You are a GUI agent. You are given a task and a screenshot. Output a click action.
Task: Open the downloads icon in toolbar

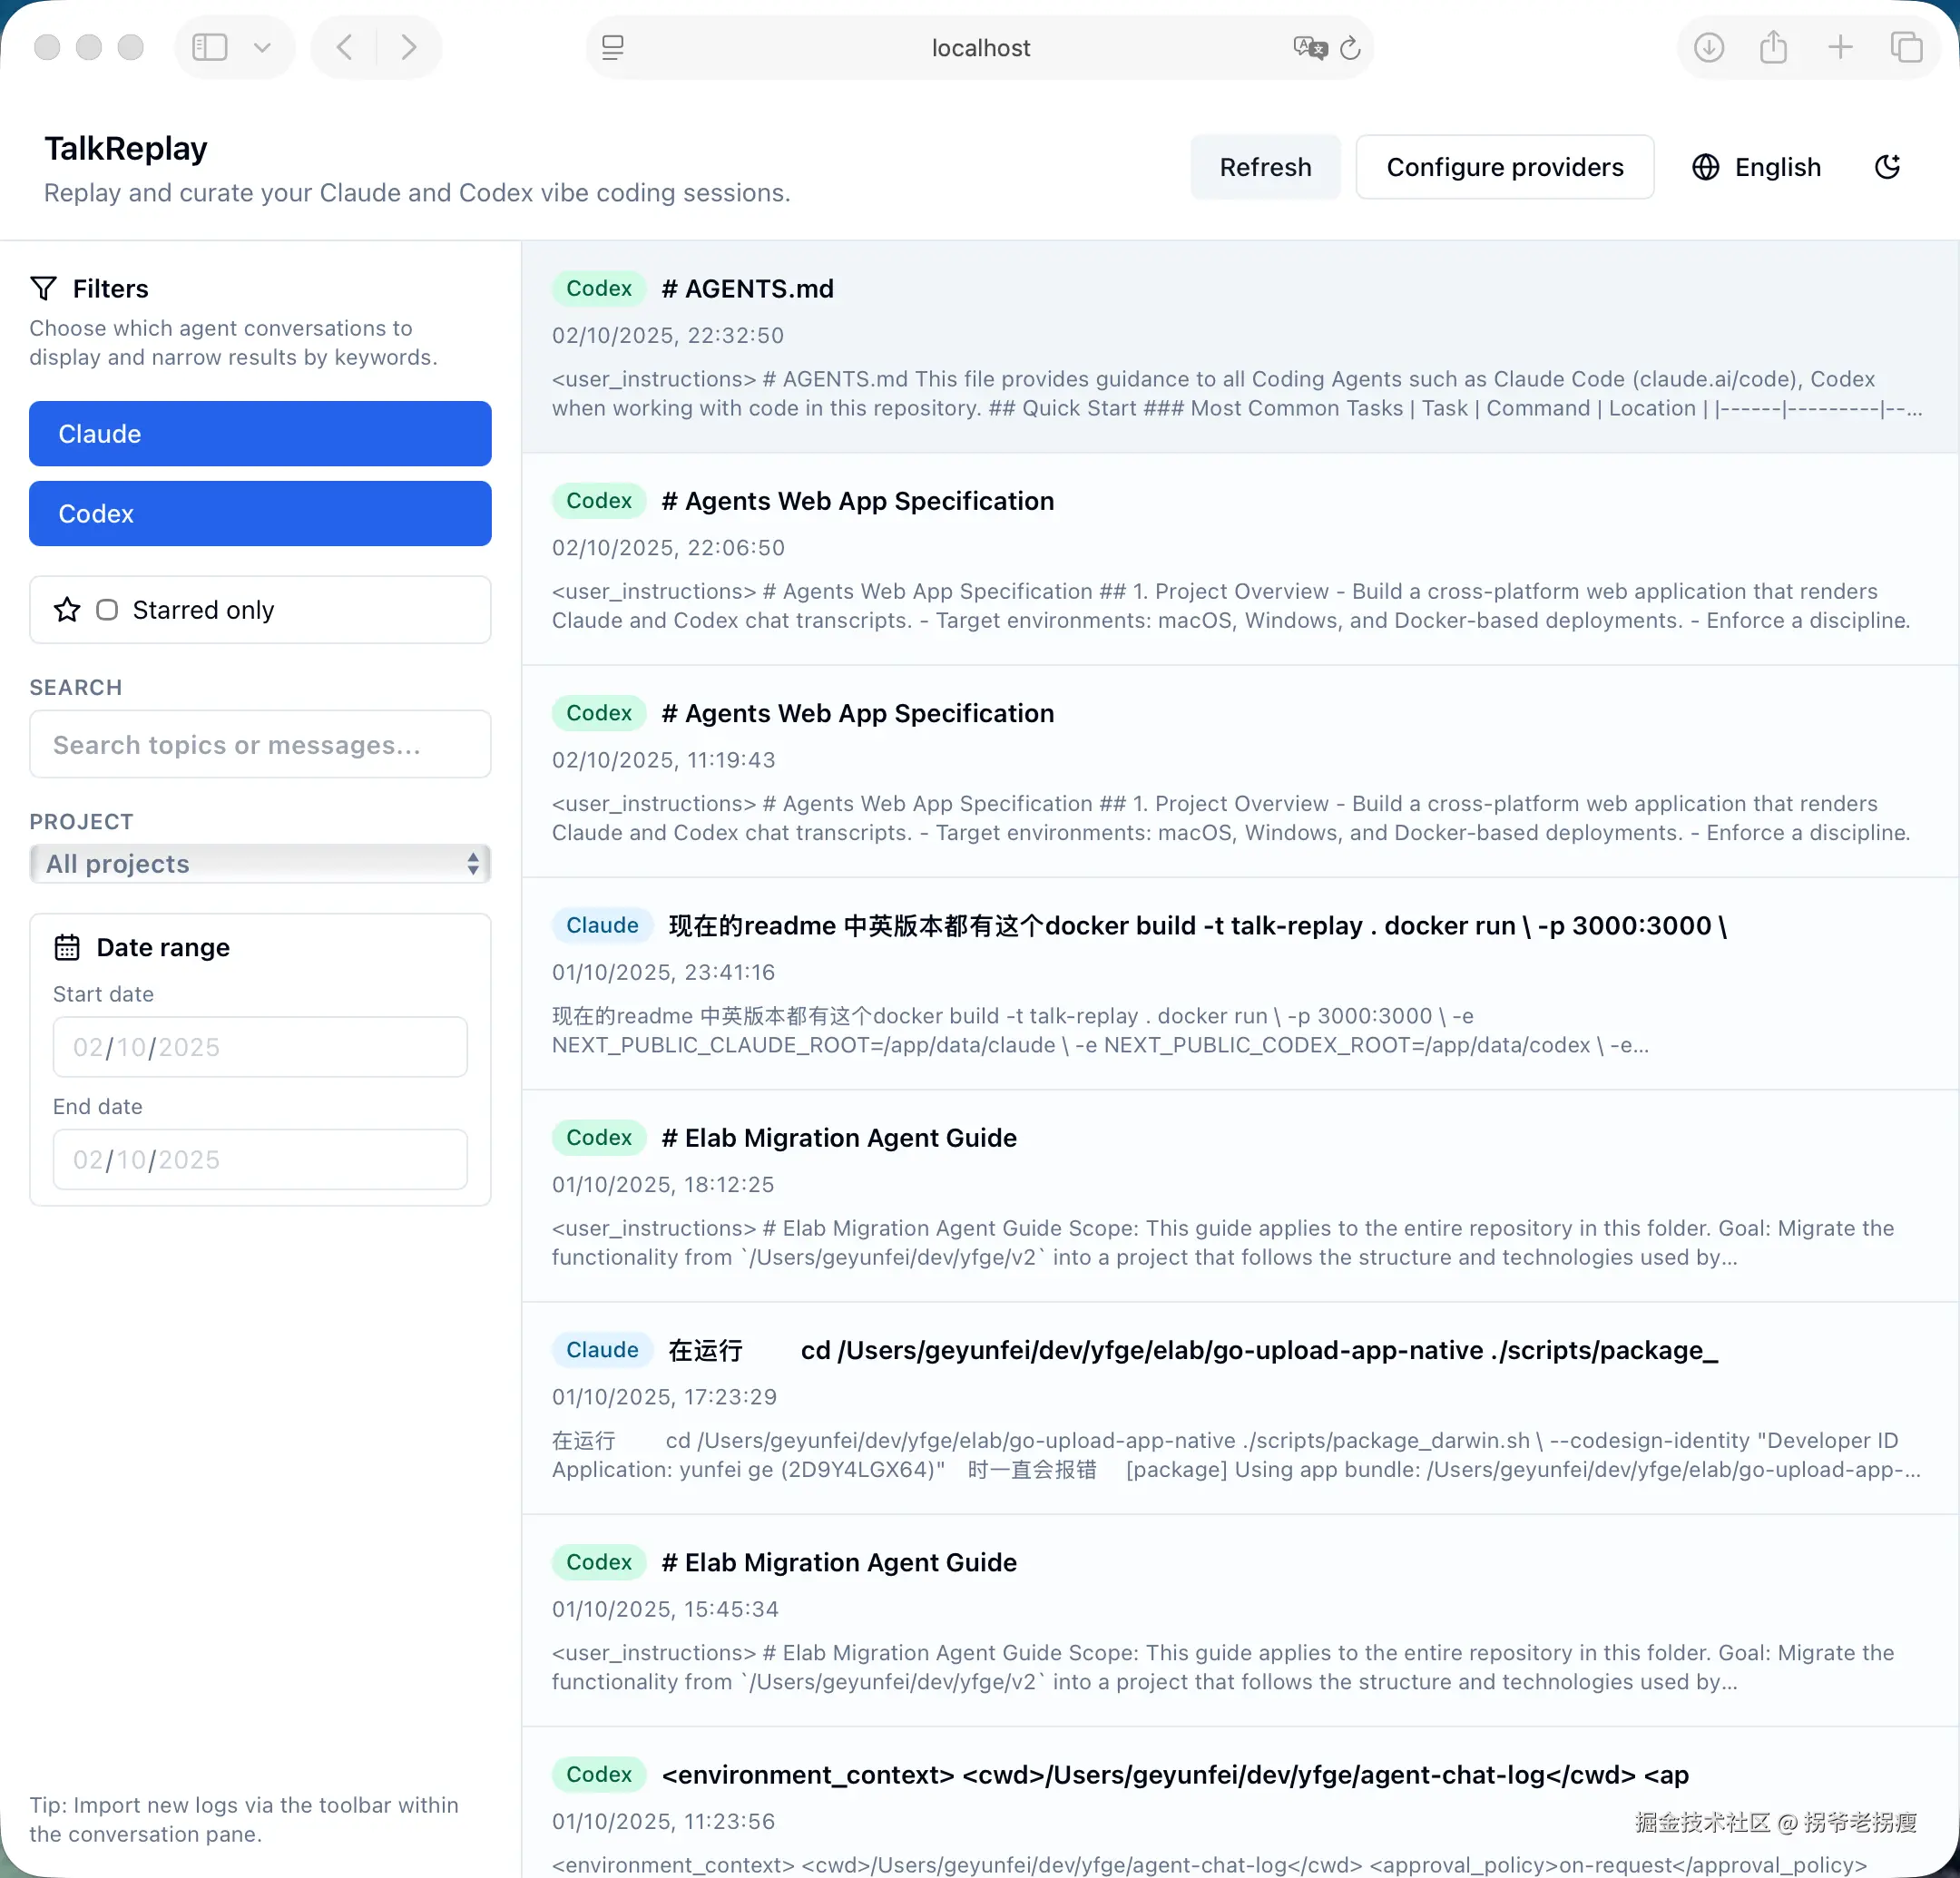1708,47
